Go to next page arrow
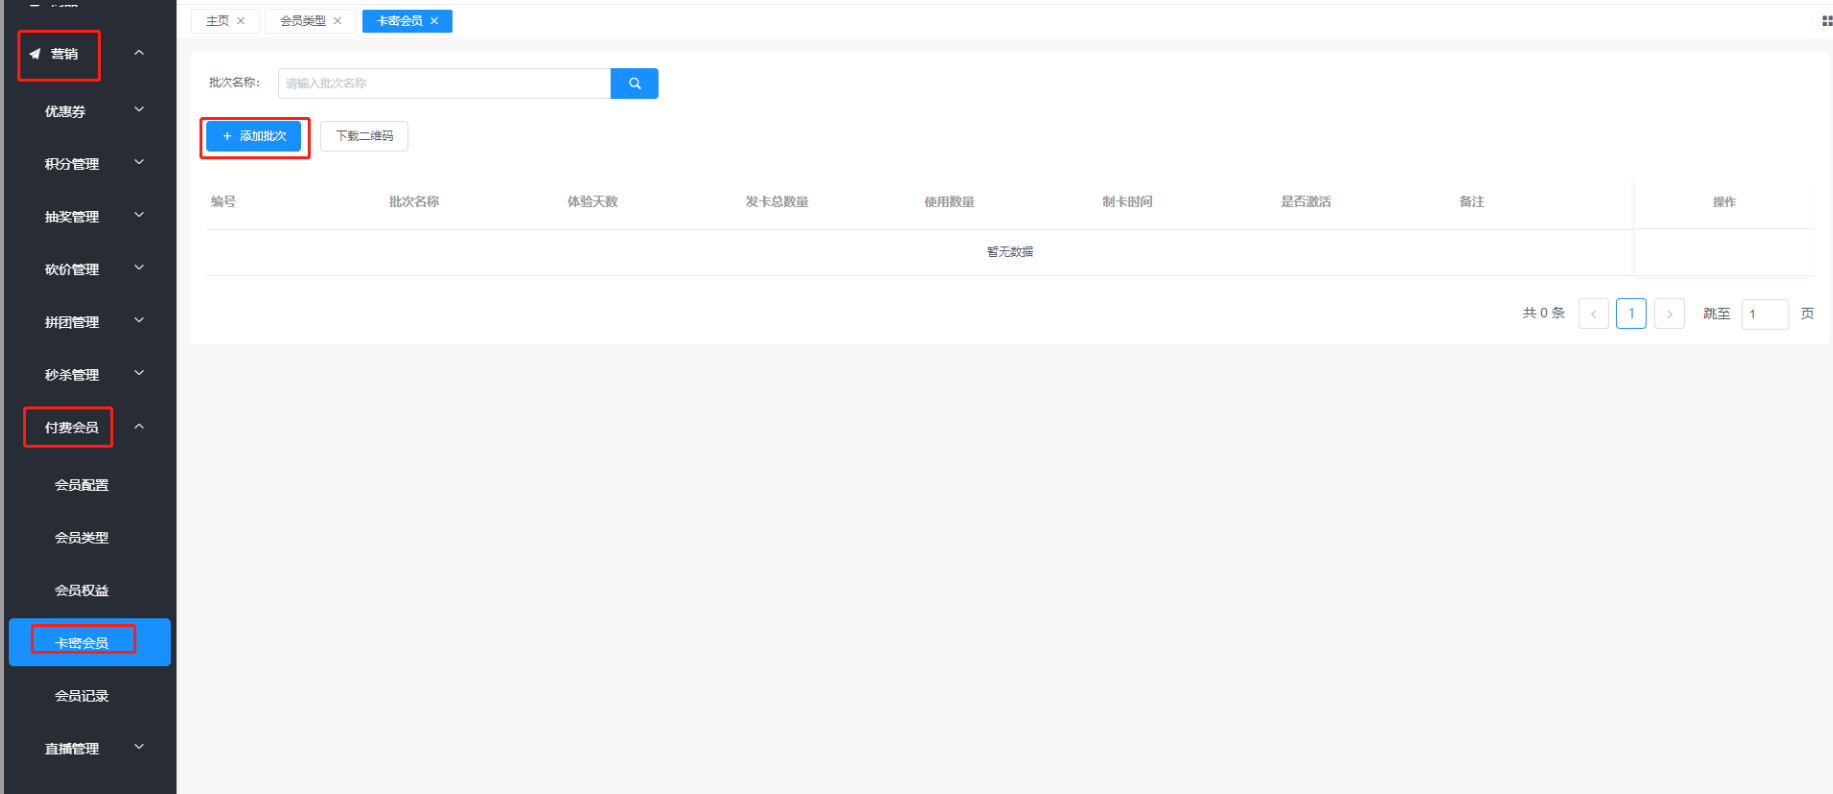Viewport: 1833px width, 794px height. click(x=1669, y=314)
